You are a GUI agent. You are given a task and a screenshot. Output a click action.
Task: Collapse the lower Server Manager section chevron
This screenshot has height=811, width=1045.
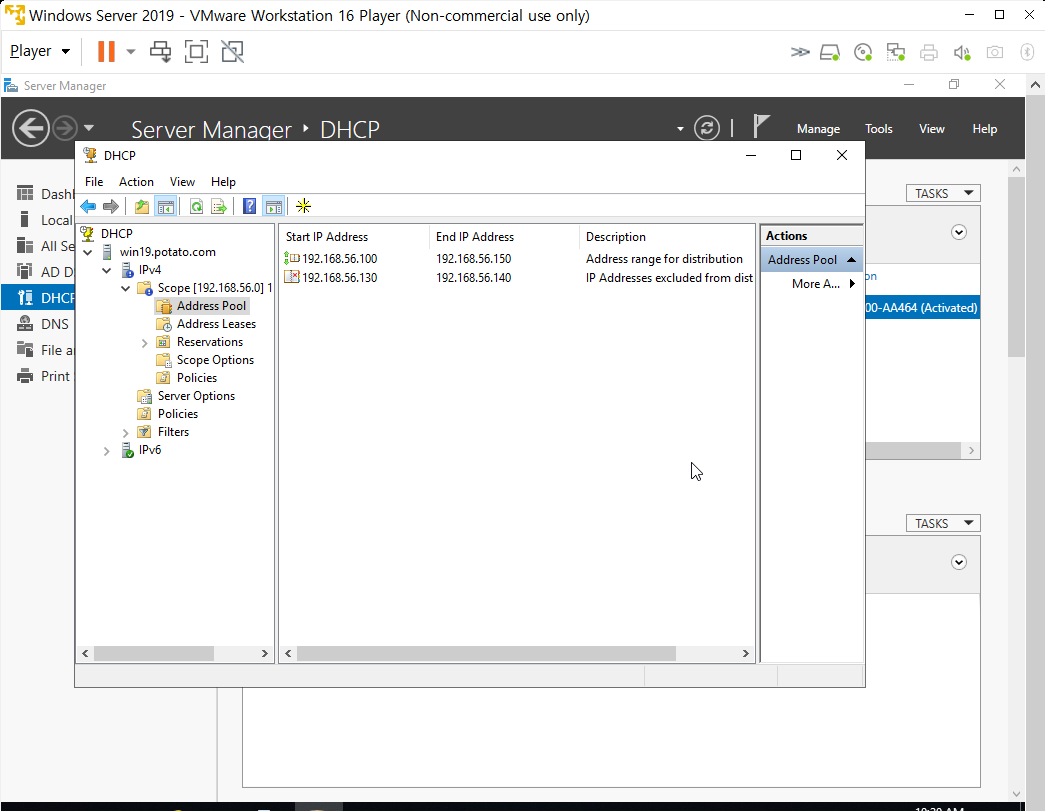(x=959, y=562)
